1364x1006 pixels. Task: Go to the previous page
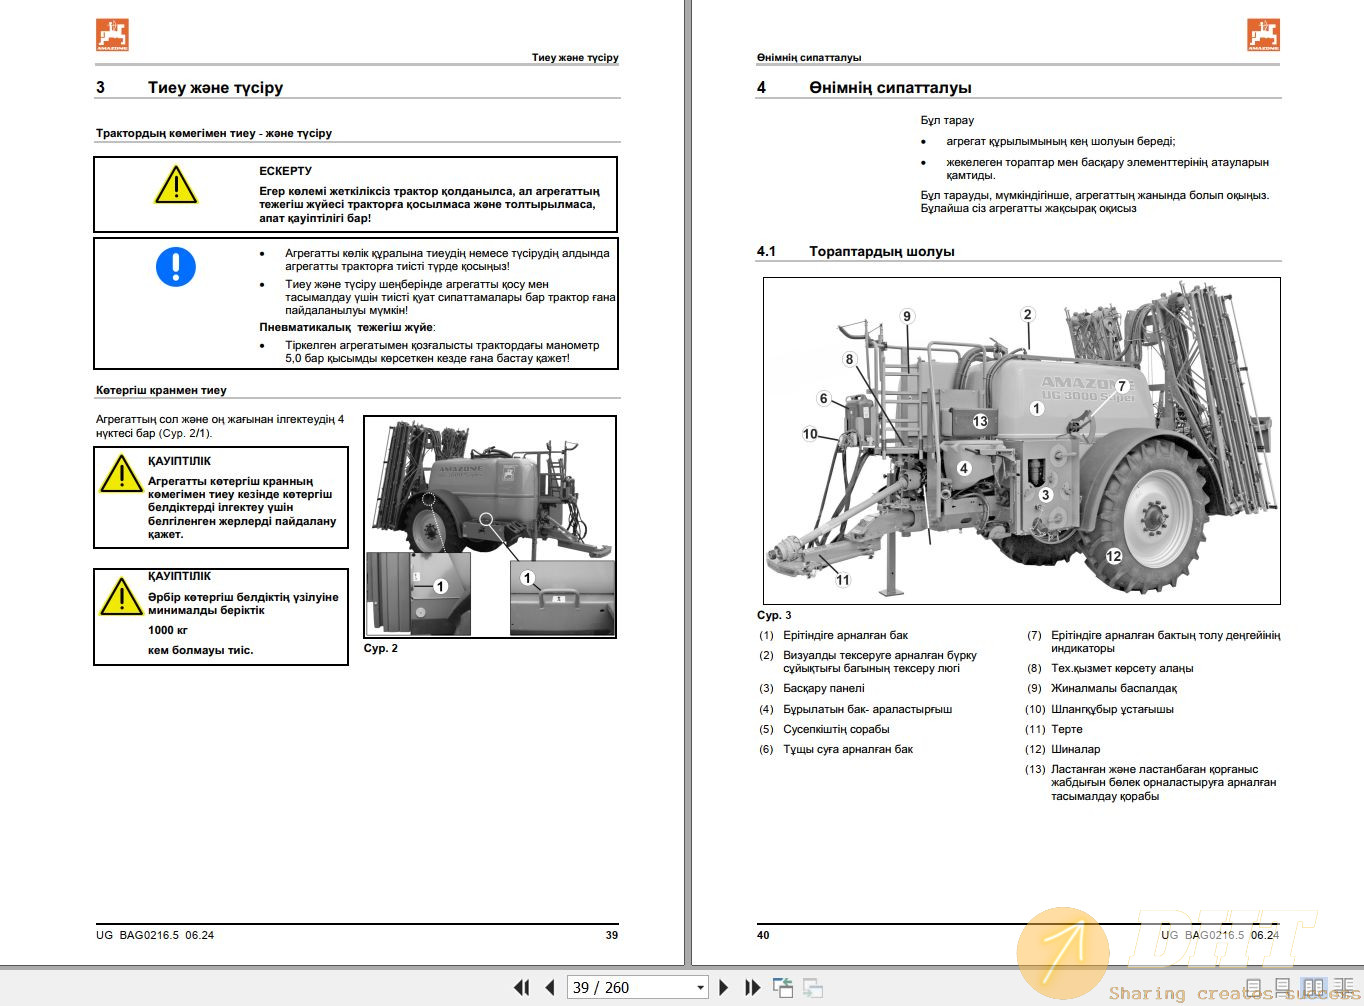(x=549, y=987)
